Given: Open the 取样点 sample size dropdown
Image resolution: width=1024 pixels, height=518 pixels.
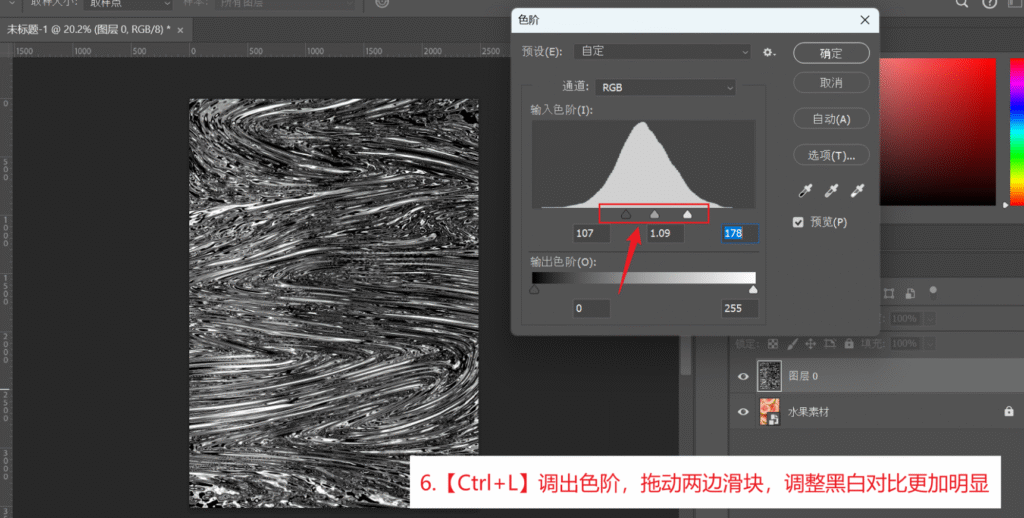Looking at the screenshot, I should [x=128, y=4].
